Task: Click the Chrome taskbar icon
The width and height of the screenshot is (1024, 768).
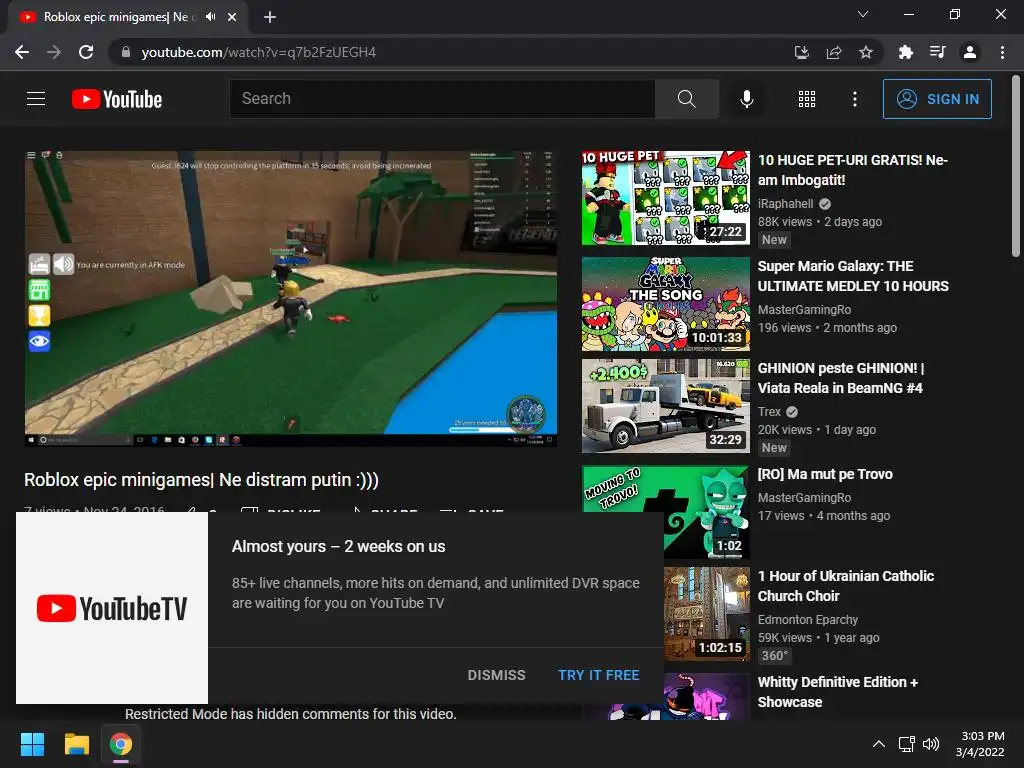Action: tap(121, 744)
